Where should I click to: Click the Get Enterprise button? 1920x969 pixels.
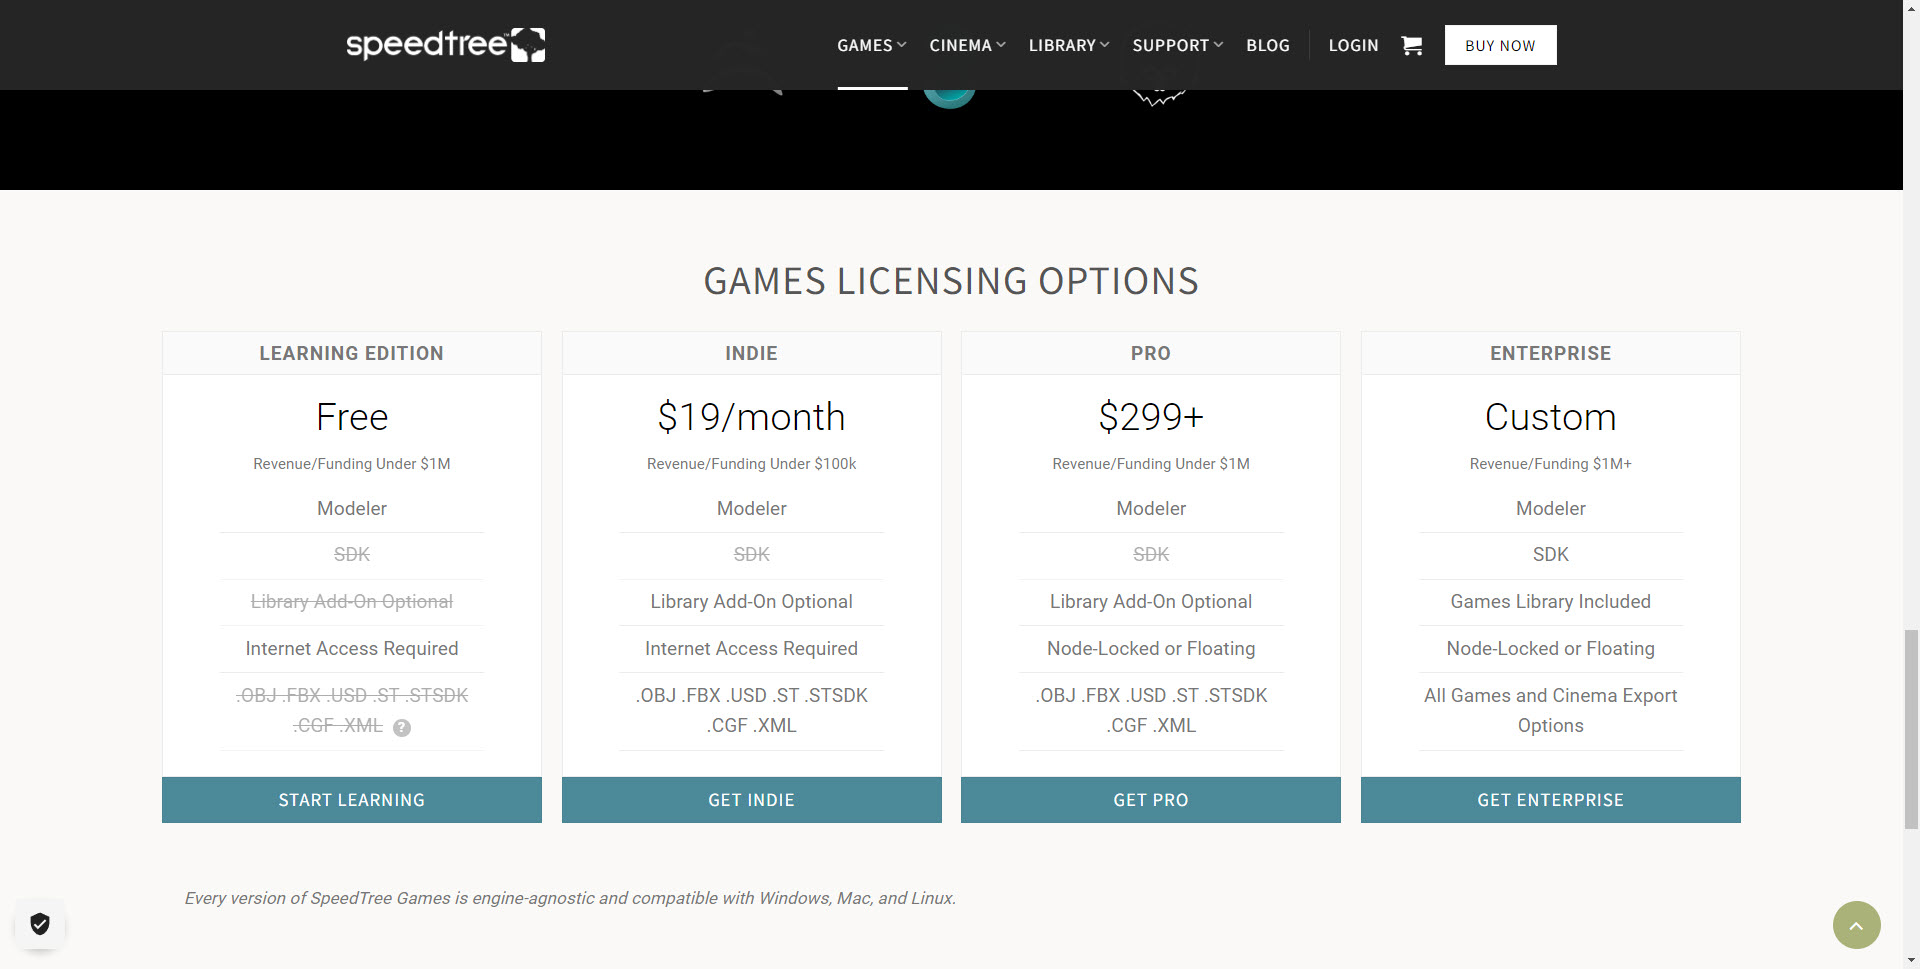point(1551,800)
